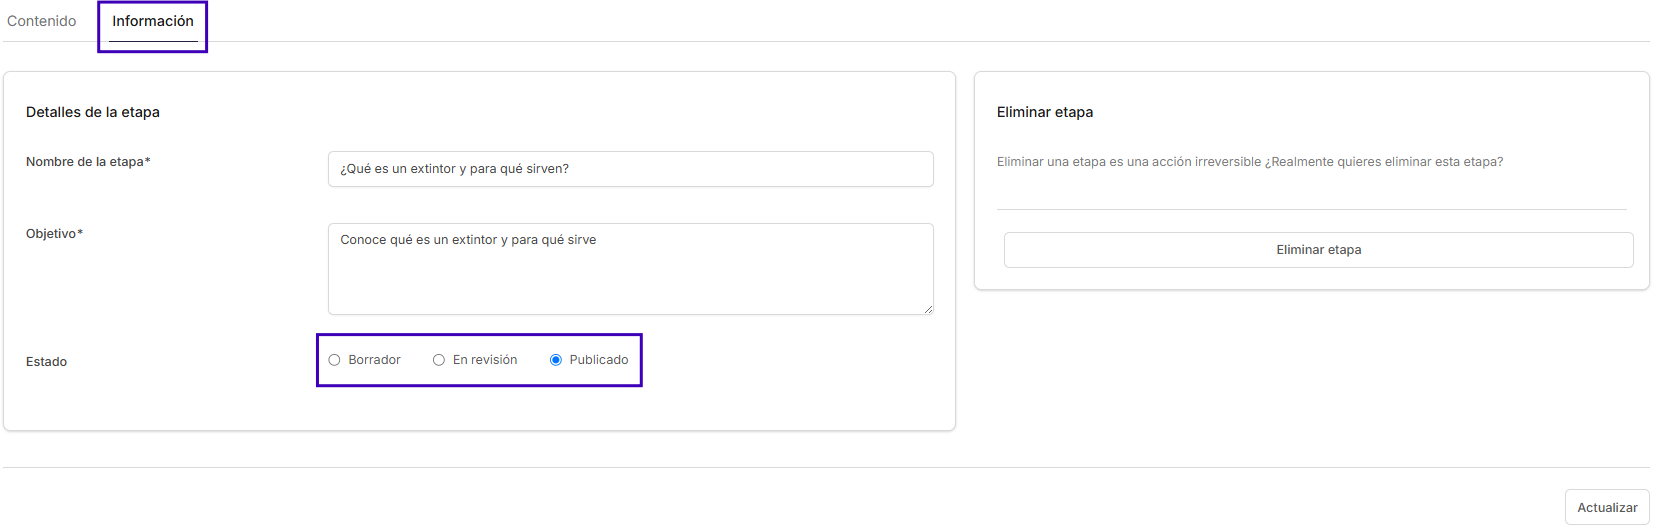Select the Publicado radio circle

point(556,360)
